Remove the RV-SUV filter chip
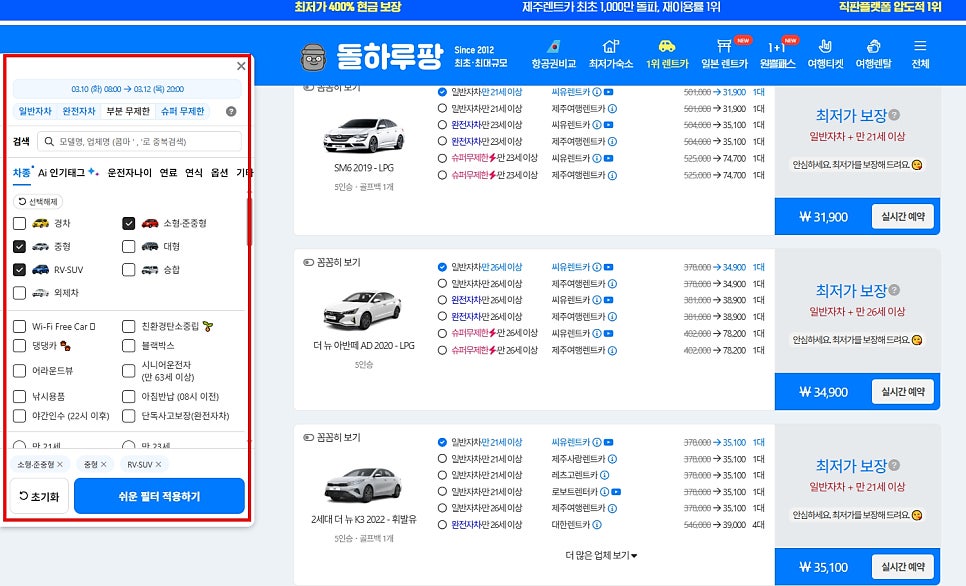 point(158,465)
